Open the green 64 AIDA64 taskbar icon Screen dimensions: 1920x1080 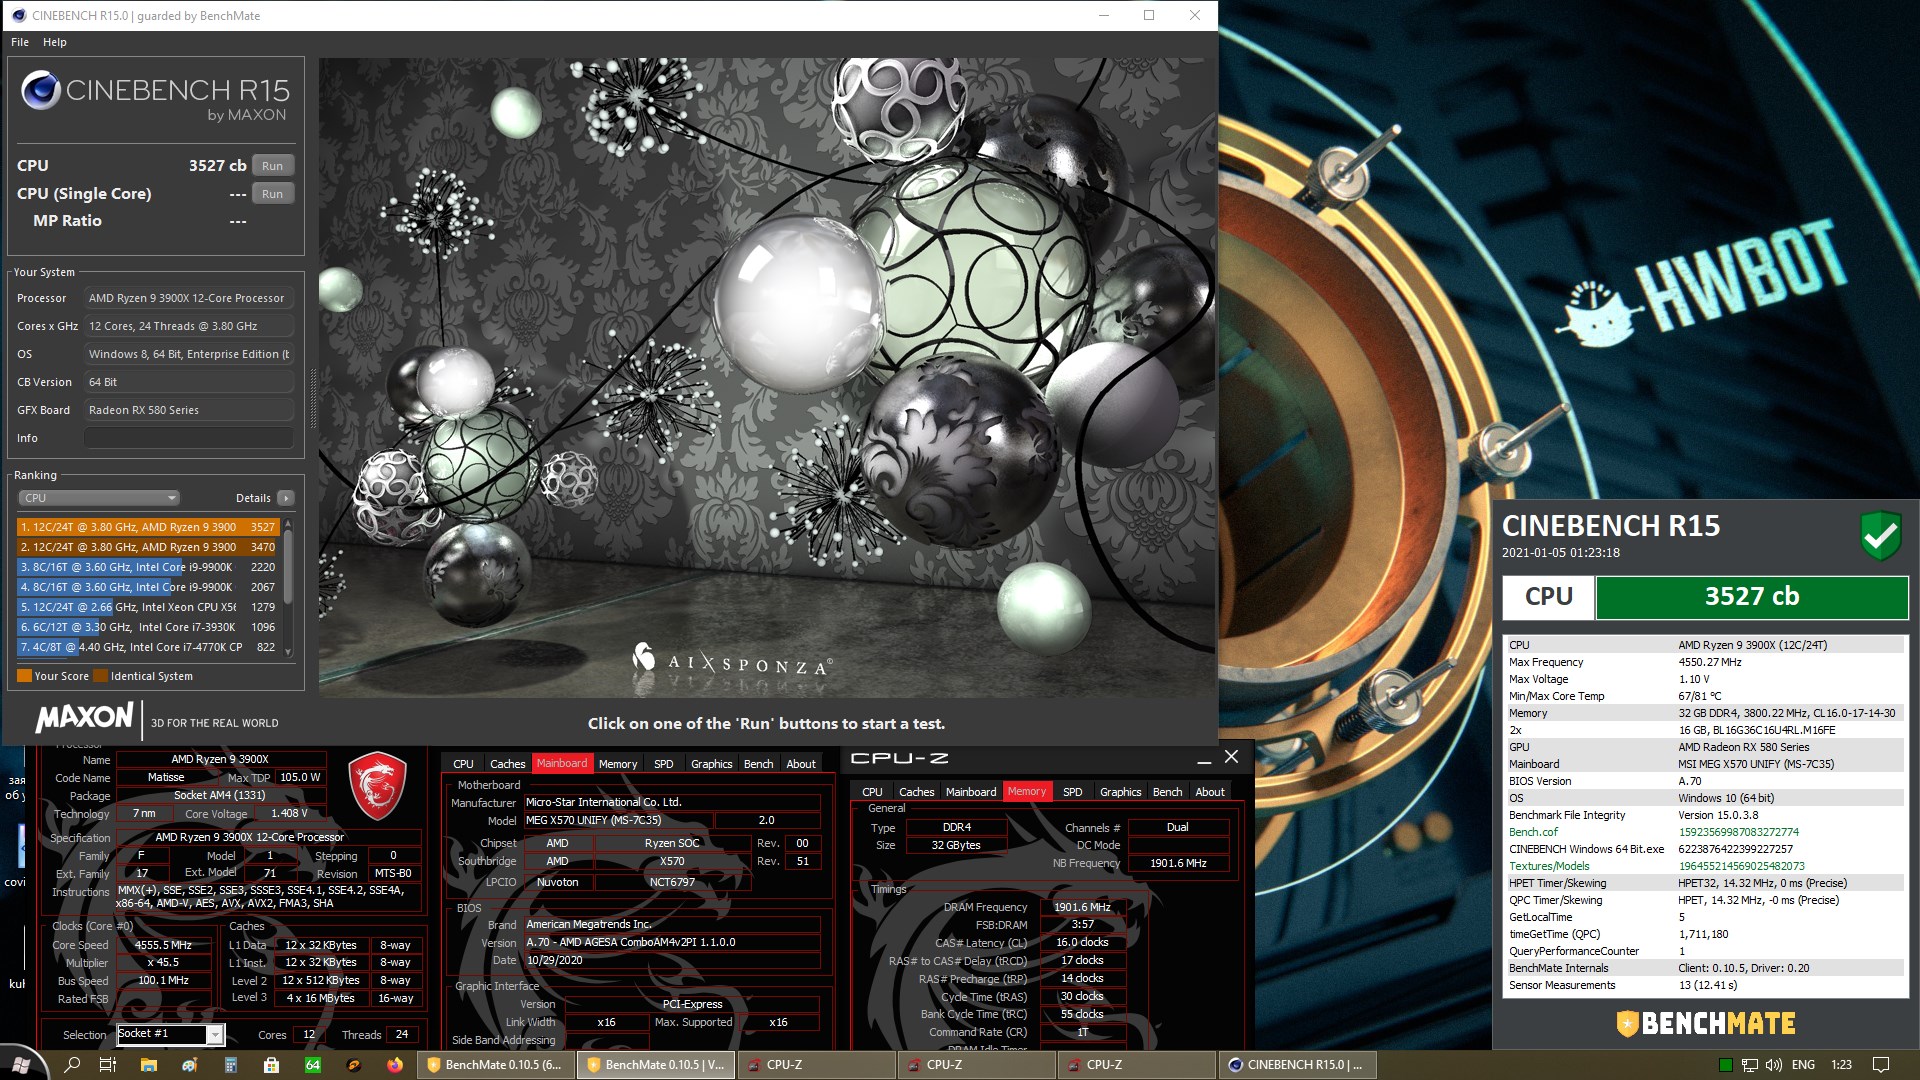[313, 1065]
